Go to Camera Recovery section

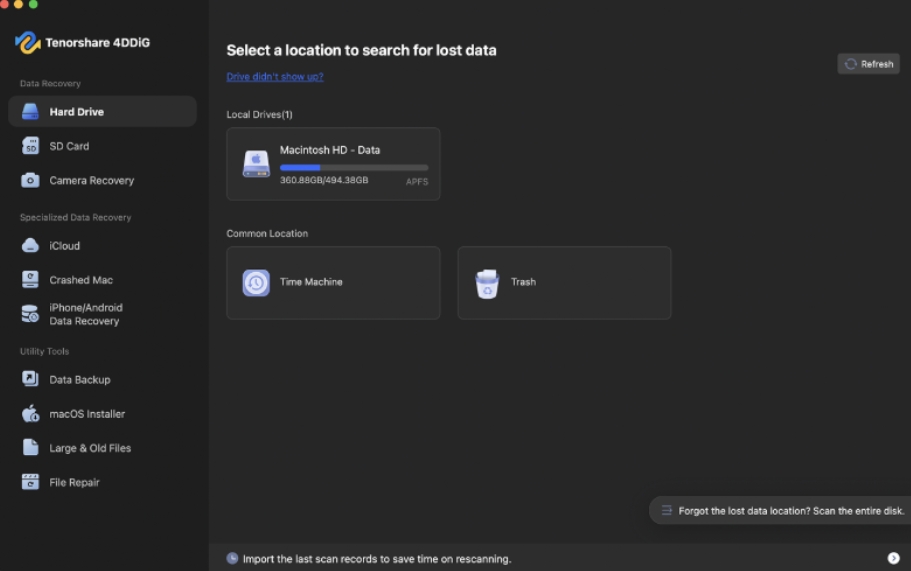pos(102,180)
